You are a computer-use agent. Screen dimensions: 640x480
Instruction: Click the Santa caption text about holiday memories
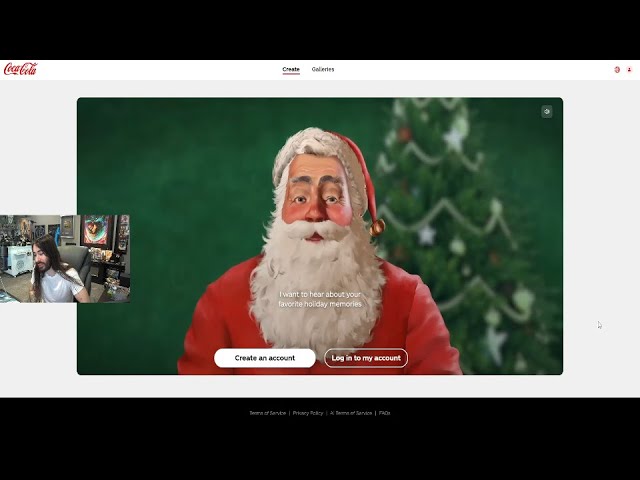pos(320,299)
